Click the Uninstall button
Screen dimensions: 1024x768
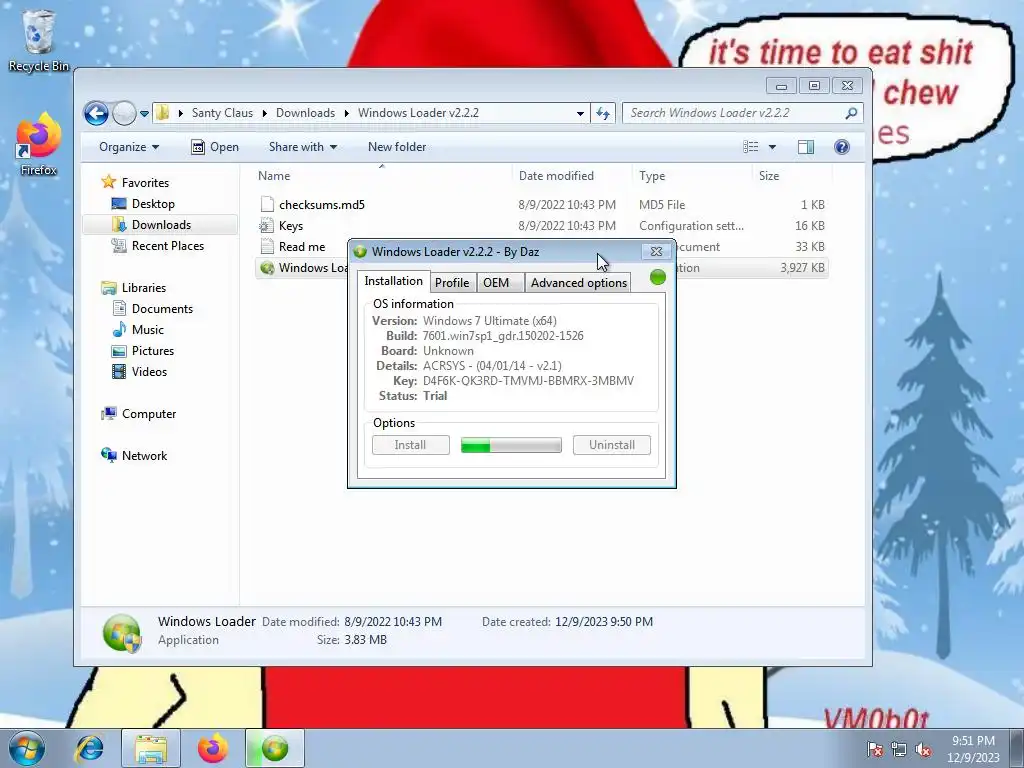pos(612,445)
